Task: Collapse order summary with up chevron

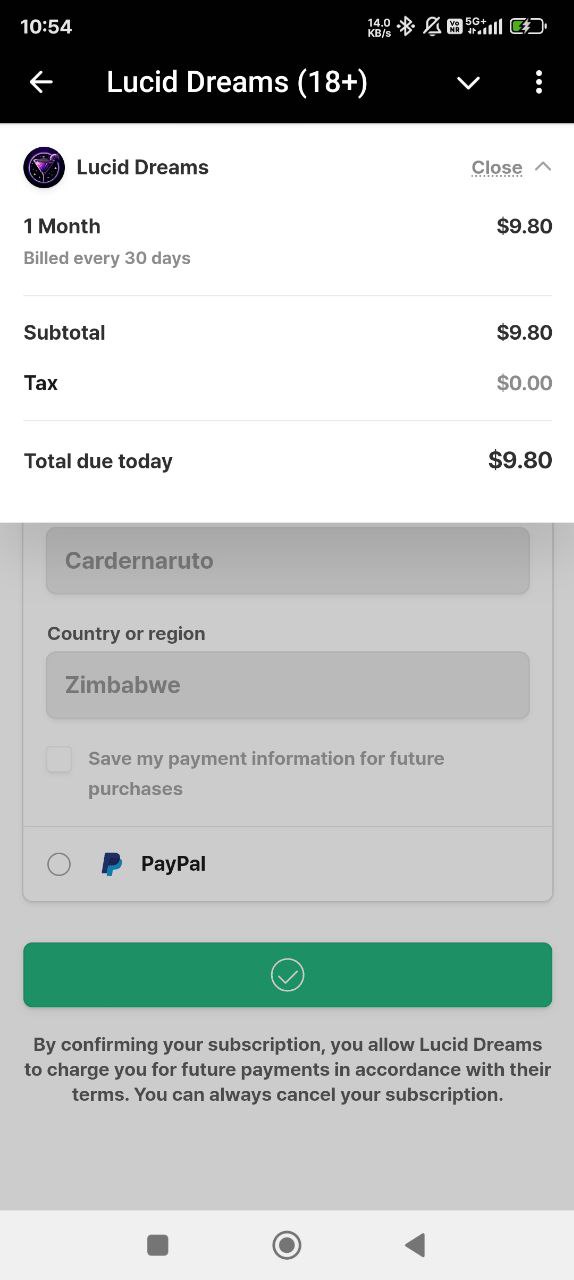Action: coord(543,166)
